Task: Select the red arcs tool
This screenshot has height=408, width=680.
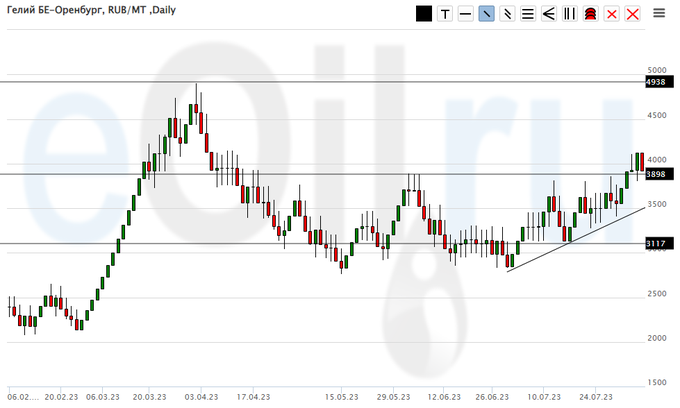Action: tap(590, 14)
